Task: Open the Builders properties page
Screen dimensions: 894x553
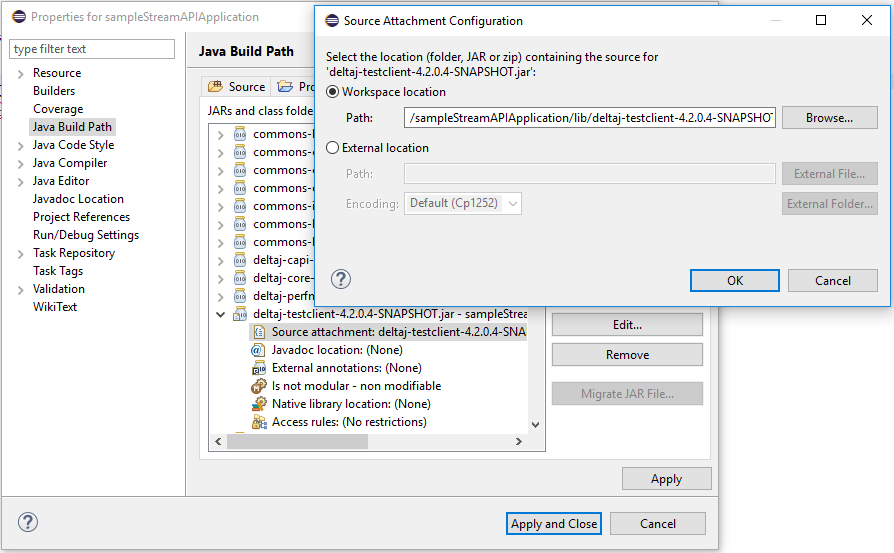Action: pos(54,91)
